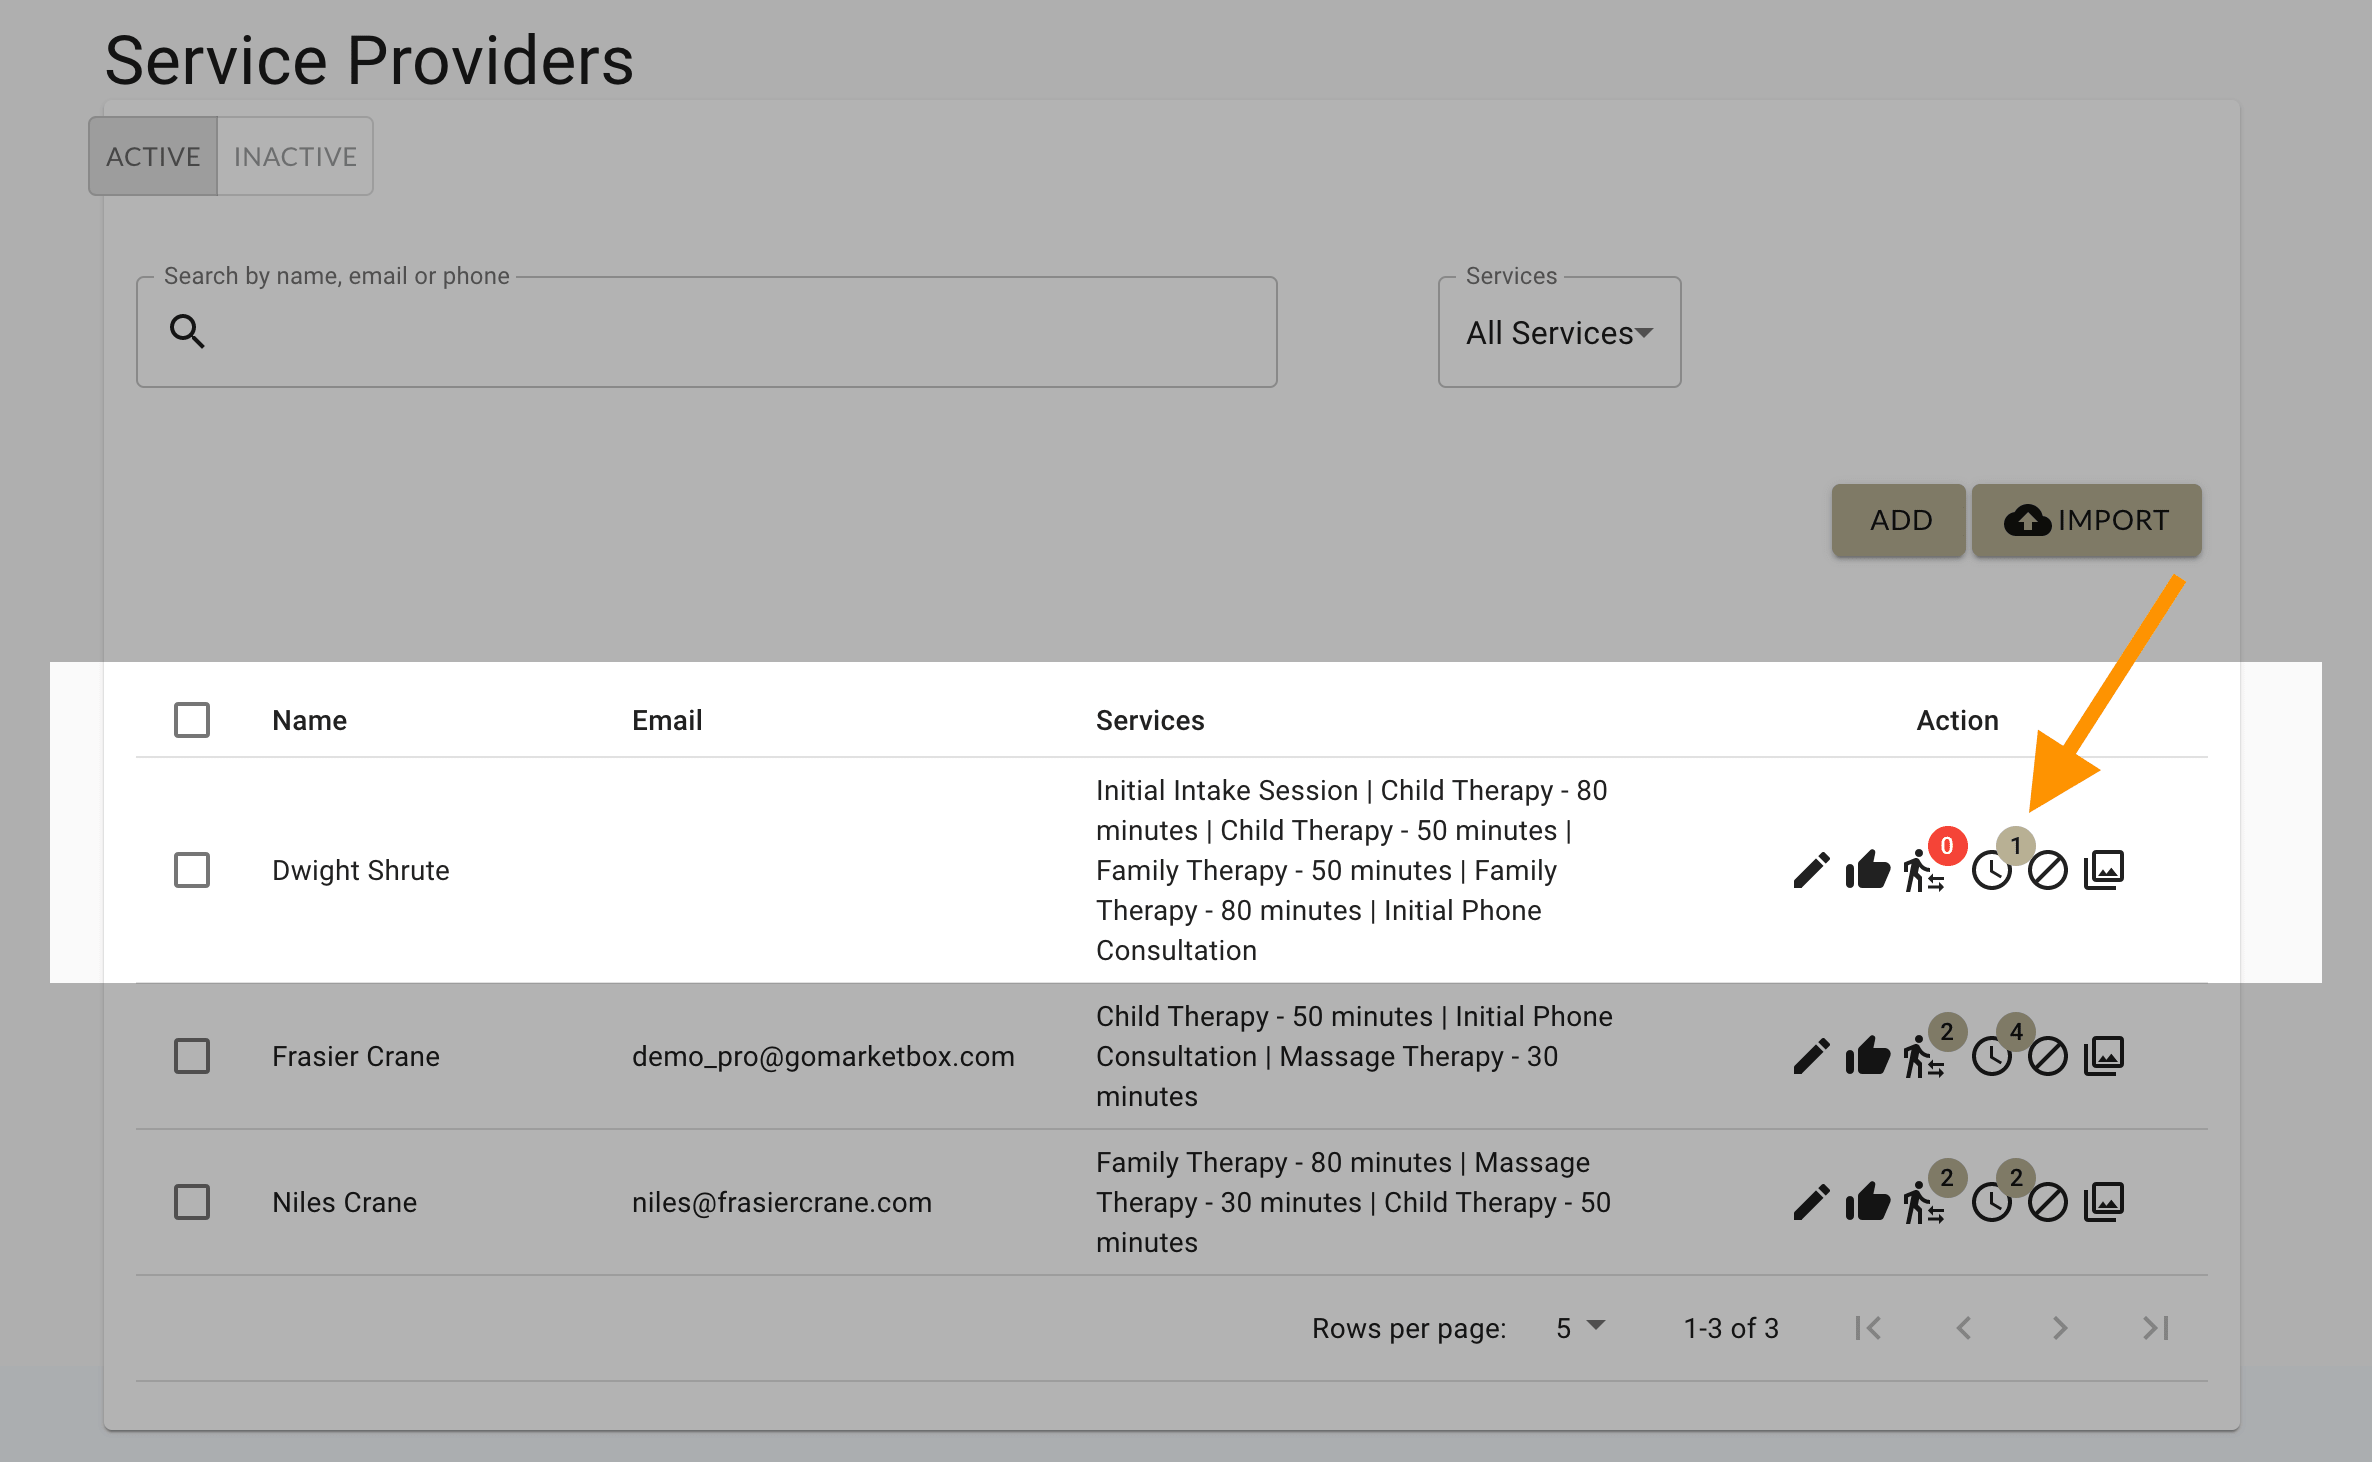Check the checkbox next to Dwight Shrute
The height and width of the screenshot is (1462, 2372).
(x=192, y=870)
